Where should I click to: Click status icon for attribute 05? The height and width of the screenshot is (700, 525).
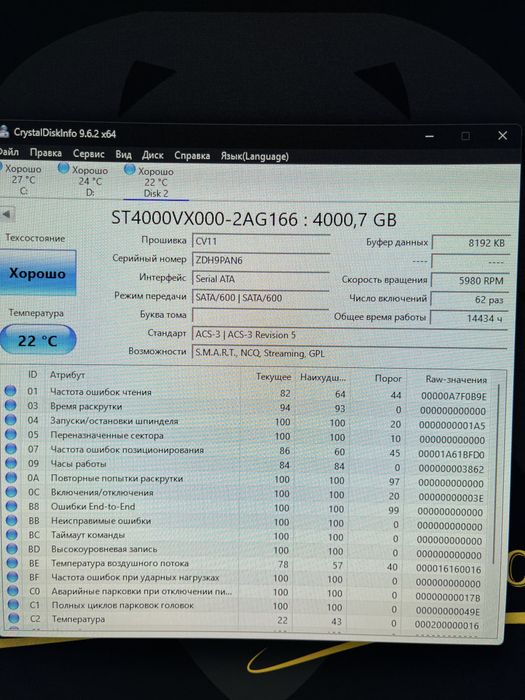[x=11, y=434]
